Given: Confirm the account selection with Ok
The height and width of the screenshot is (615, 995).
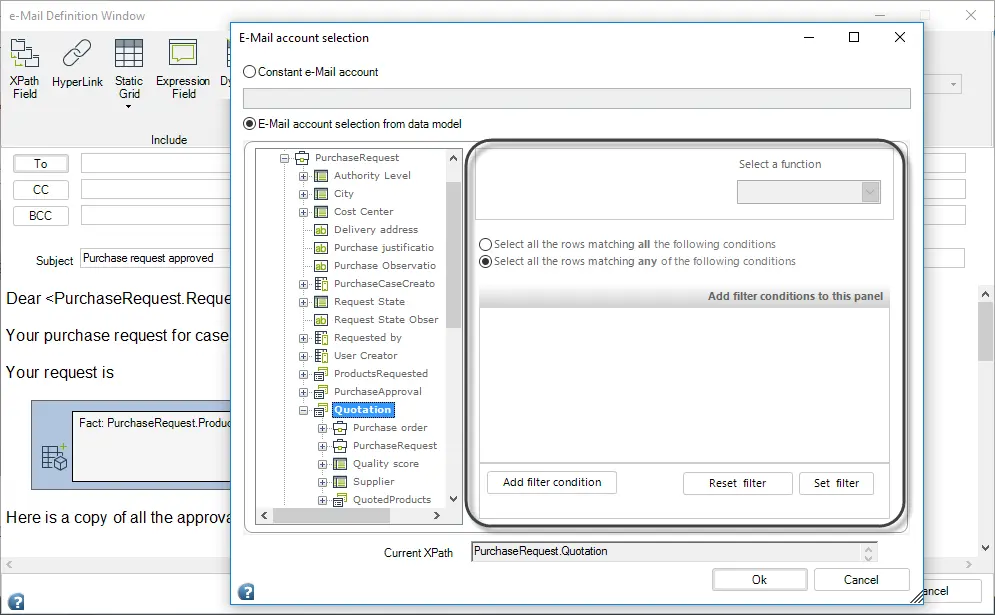Looking at the screenshot, I should click(760, 579).
